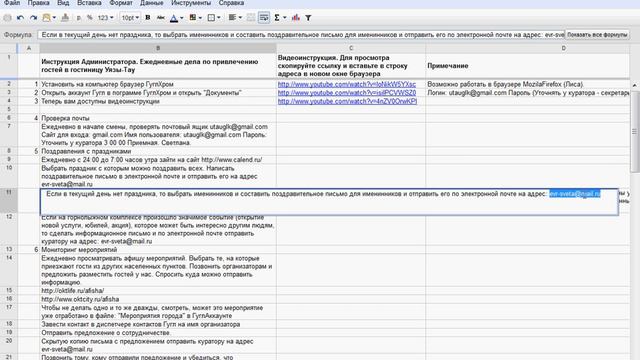
Task: Click the Примечание header cell
Action: tap(528, 66)
